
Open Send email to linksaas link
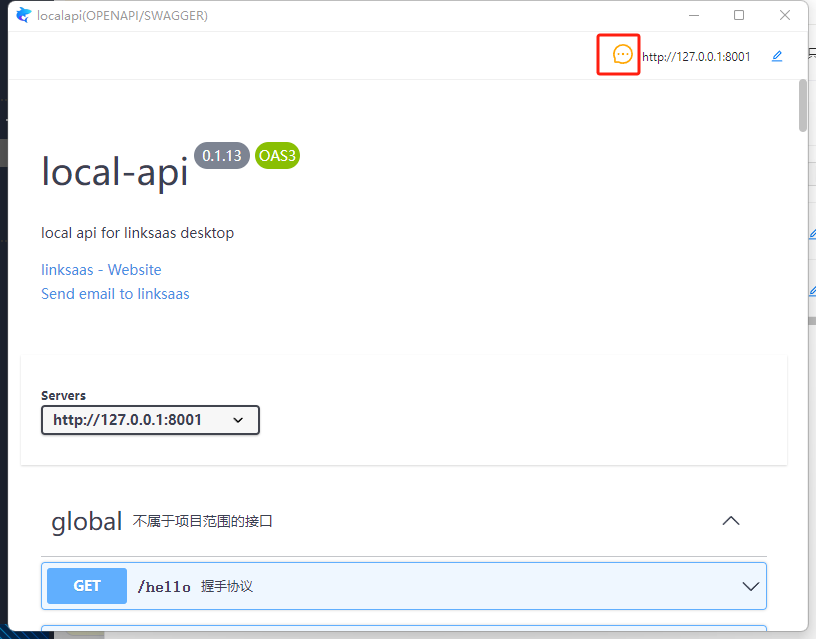point(115,293)
